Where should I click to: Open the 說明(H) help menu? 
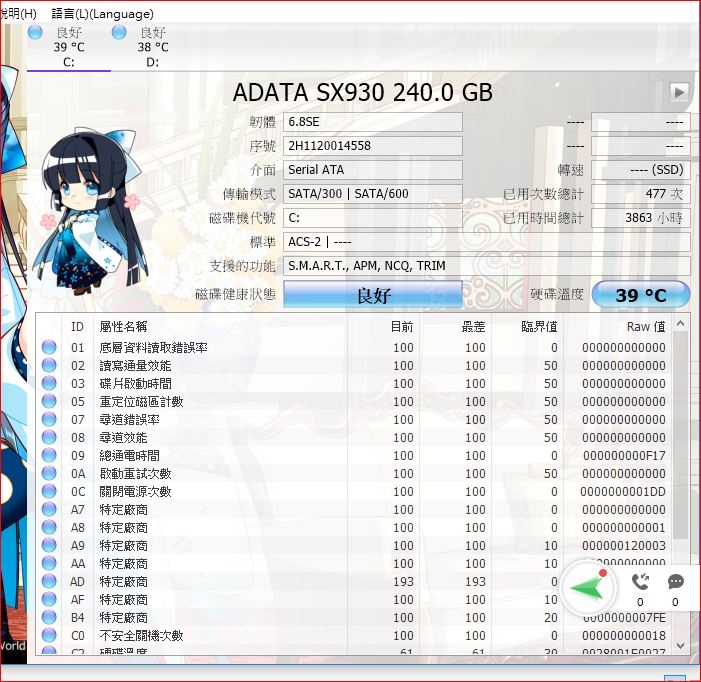point(18,14)
